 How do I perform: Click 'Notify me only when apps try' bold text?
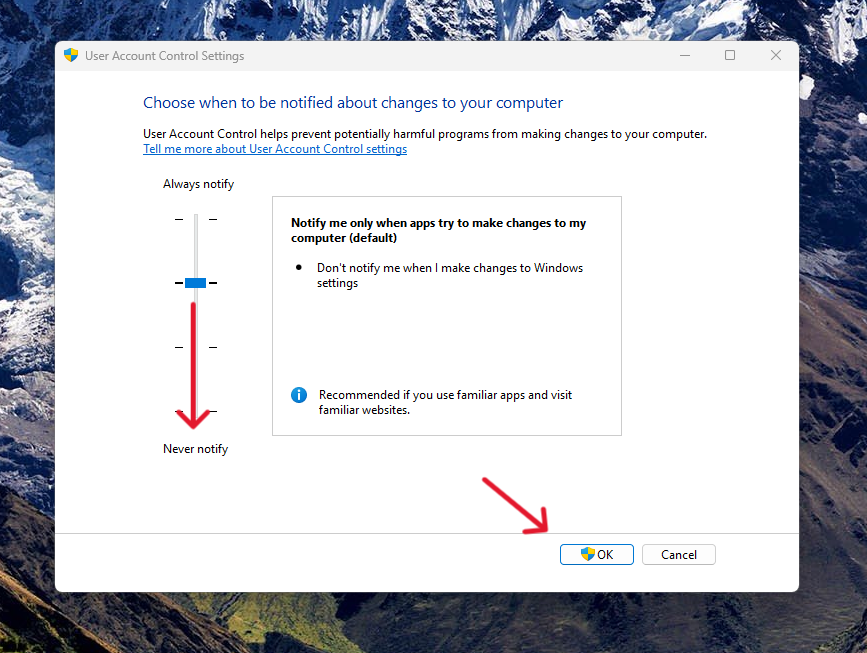coord(438,230)
